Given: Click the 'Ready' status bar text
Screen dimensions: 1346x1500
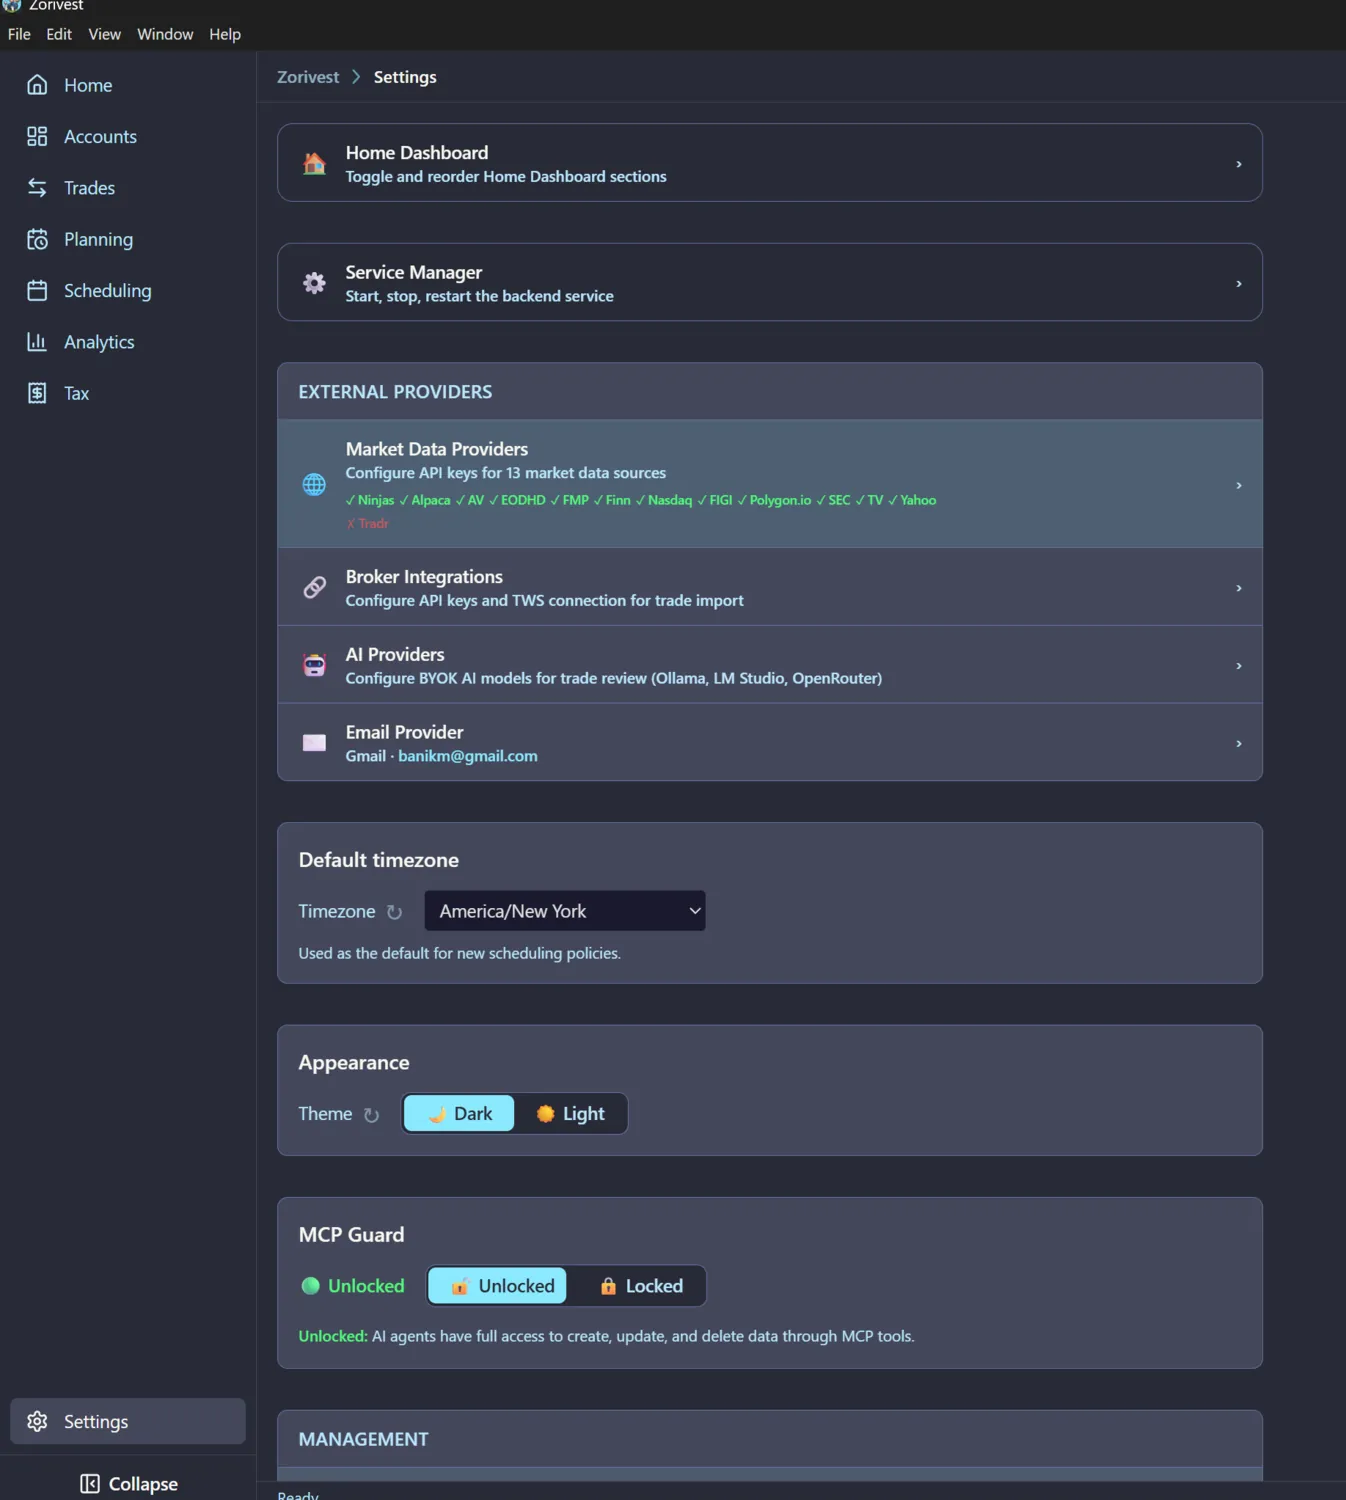Looking at the screenshot, I should coord(298,1495).
